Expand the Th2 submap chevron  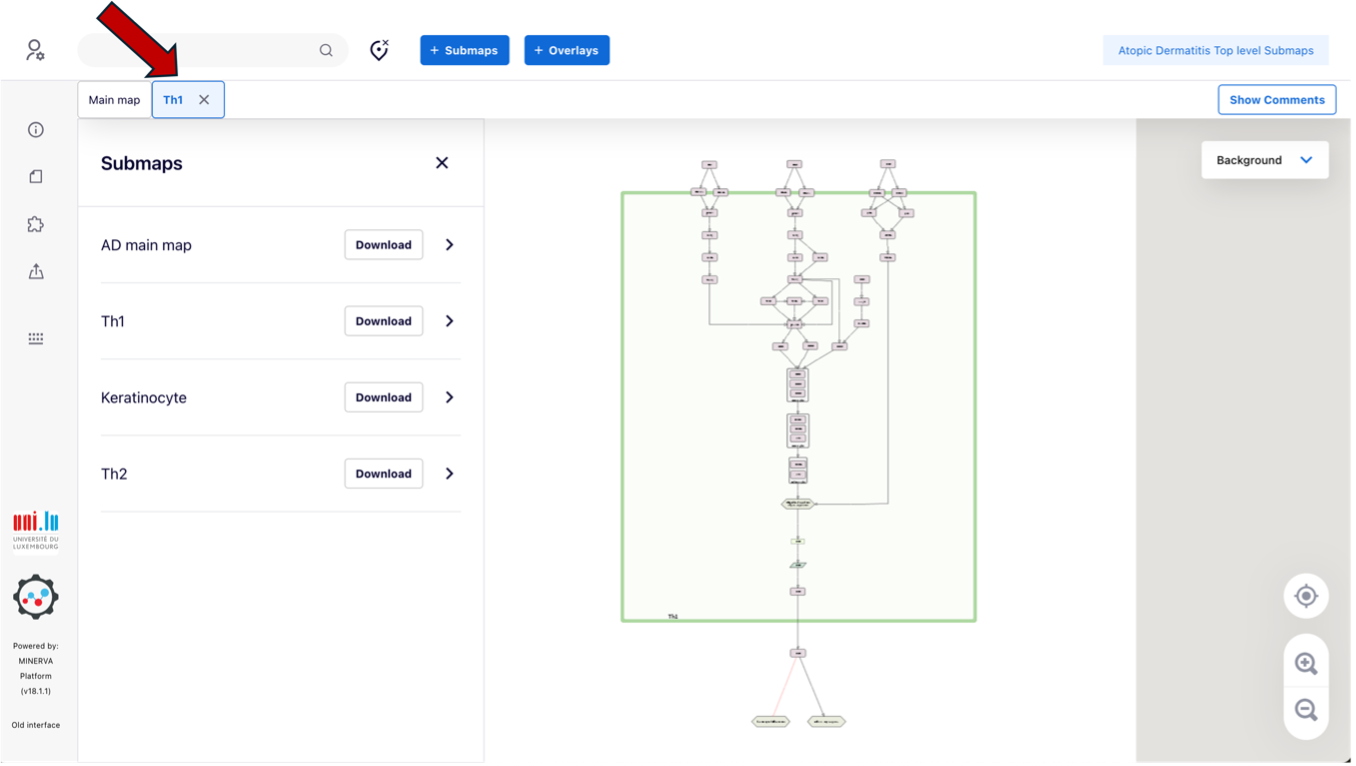(x=449, y=474)
